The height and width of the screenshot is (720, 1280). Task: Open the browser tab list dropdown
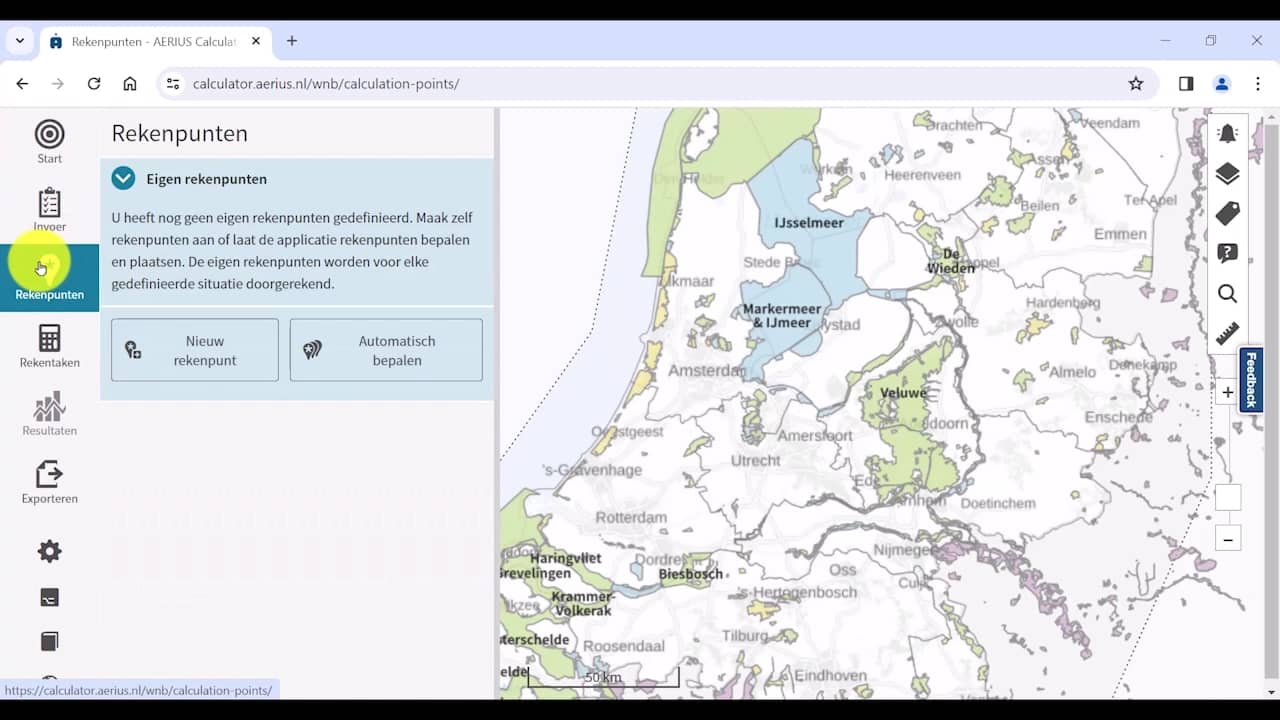click(x=19, y=41)
